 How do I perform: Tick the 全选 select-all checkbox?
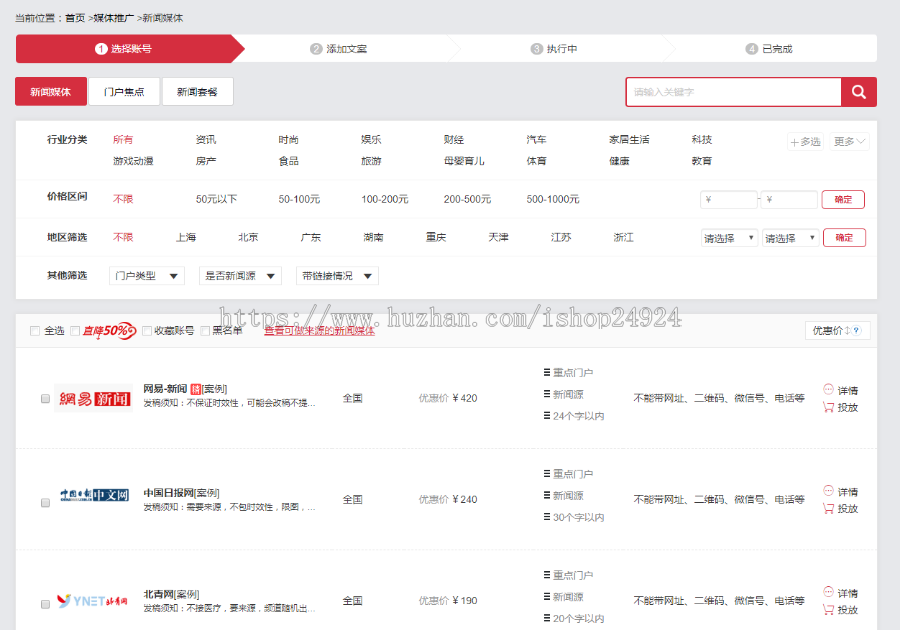(35, 331)
